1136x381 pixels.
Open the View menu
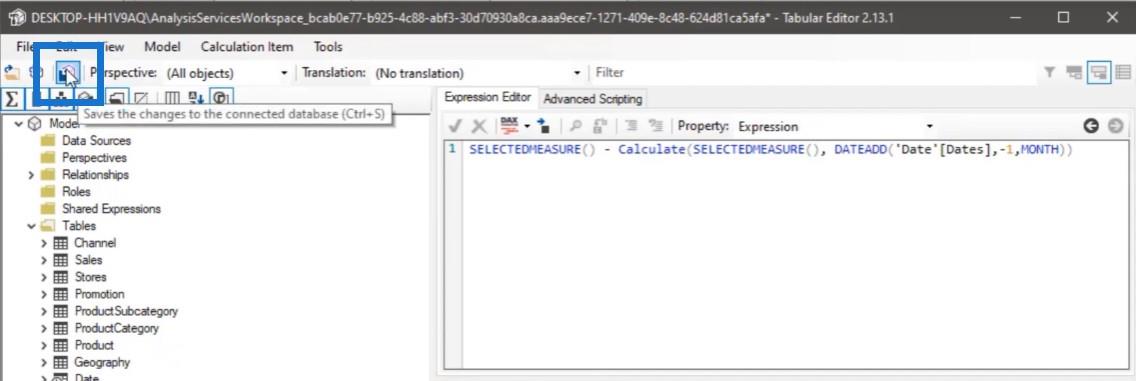click(112, 47)
